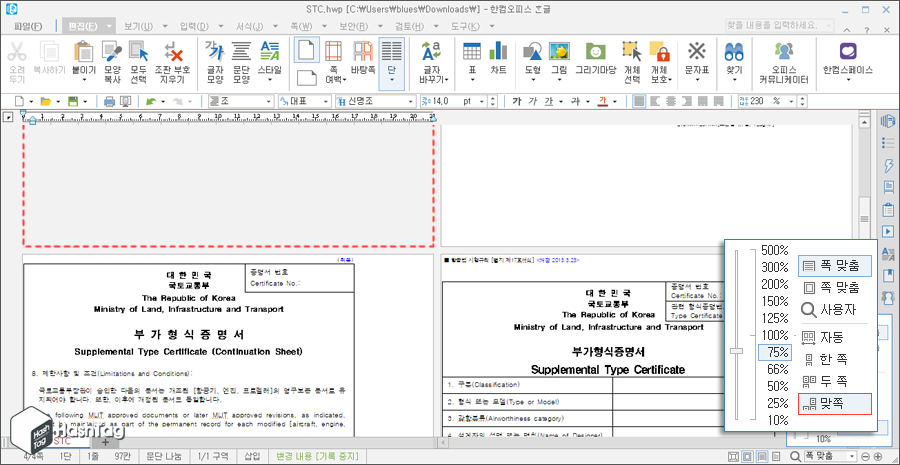Click the print icon in quick toolbar

pyautogui.click(x=109, y=102)
